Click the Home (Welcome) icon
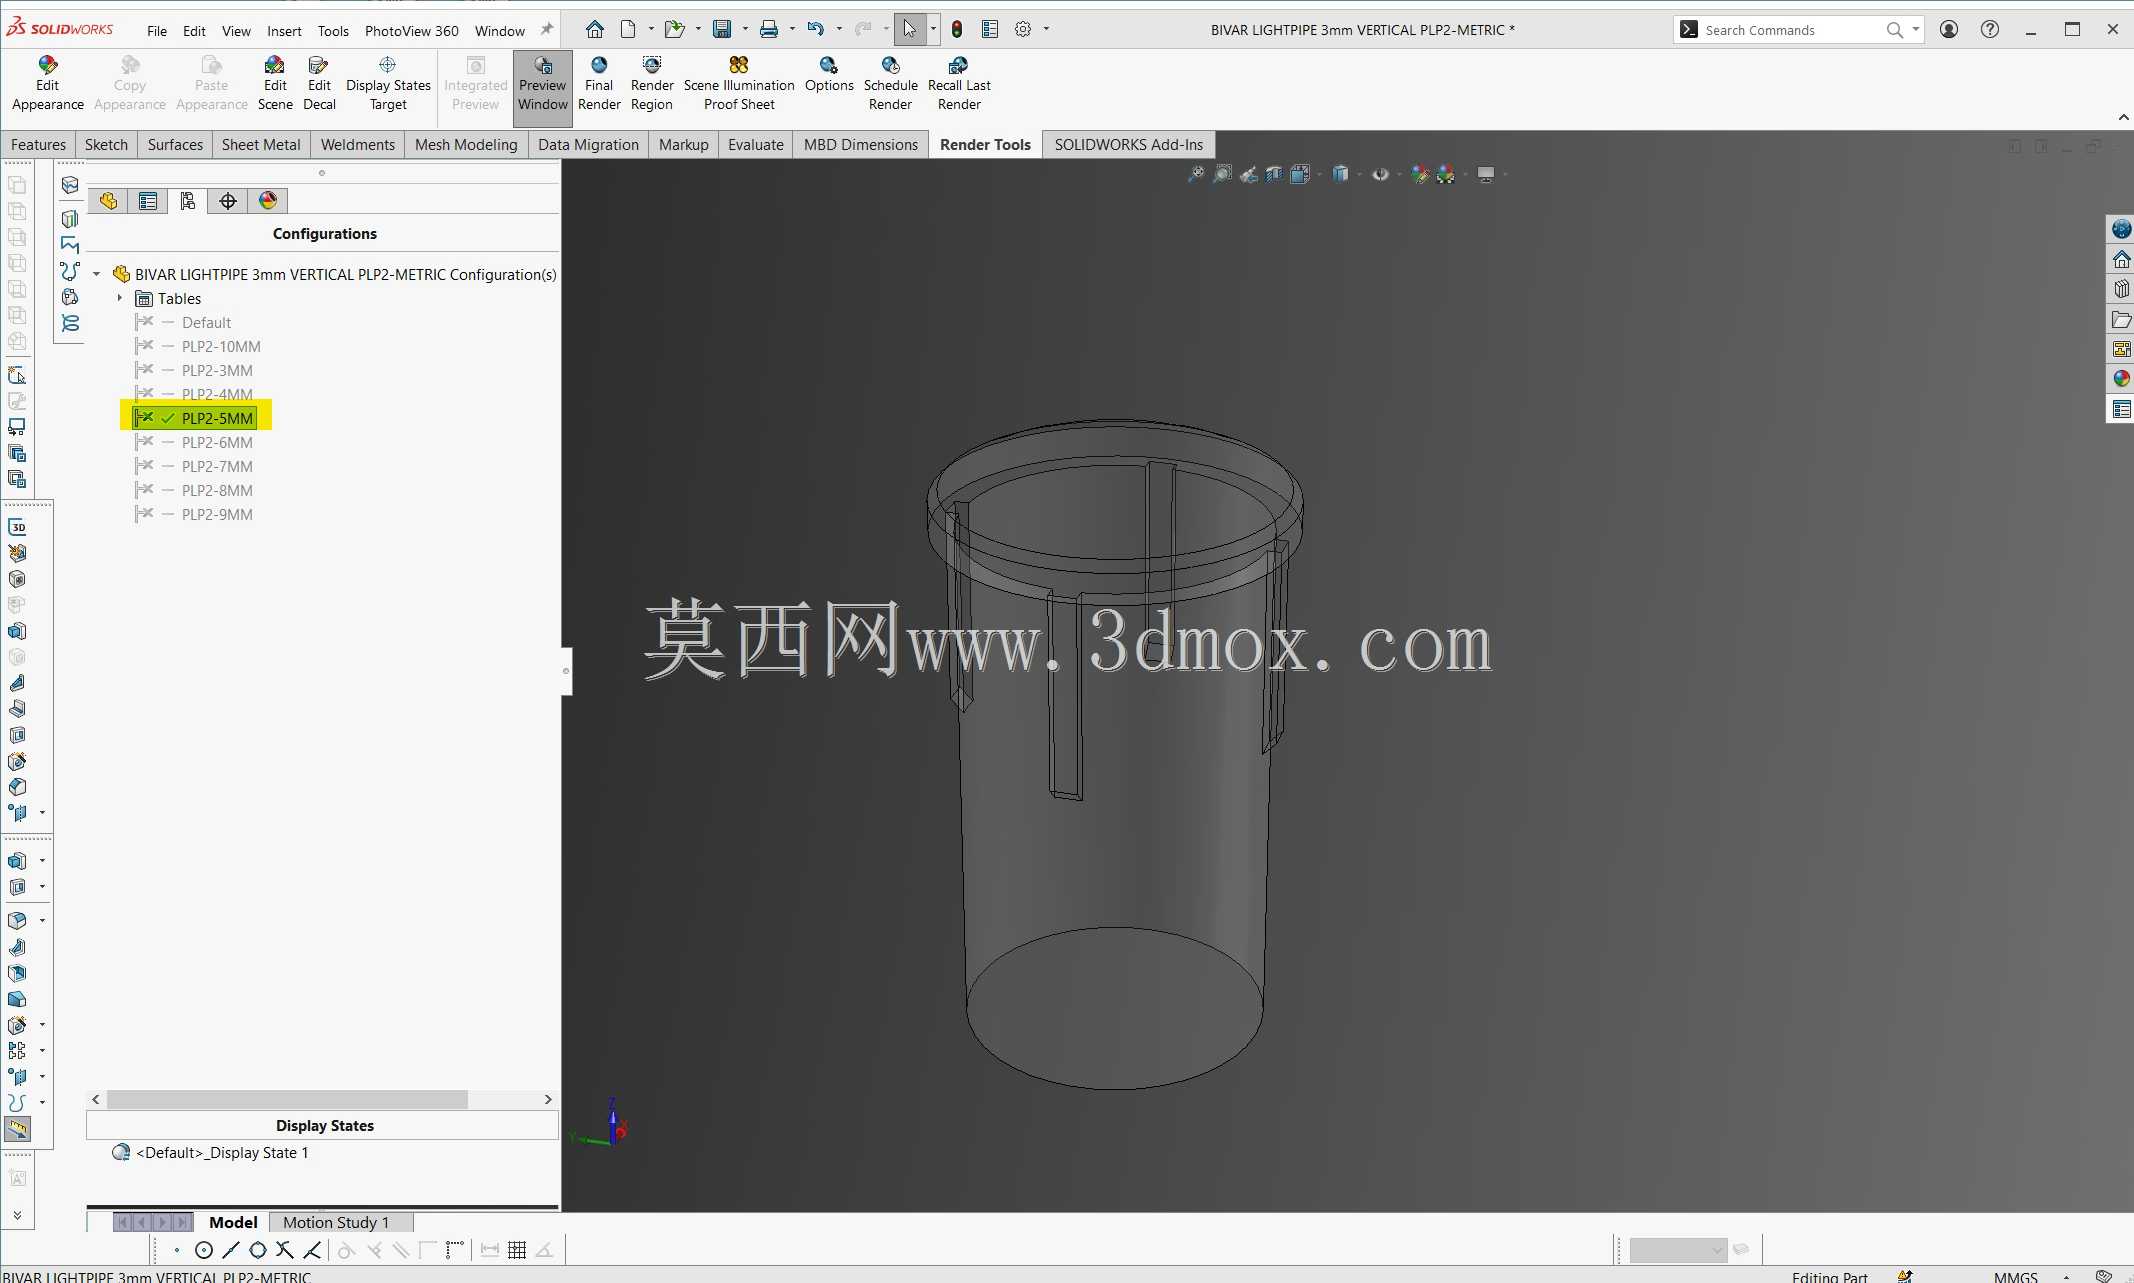The image size is (2134, 1283). click(x=595, y=29)
